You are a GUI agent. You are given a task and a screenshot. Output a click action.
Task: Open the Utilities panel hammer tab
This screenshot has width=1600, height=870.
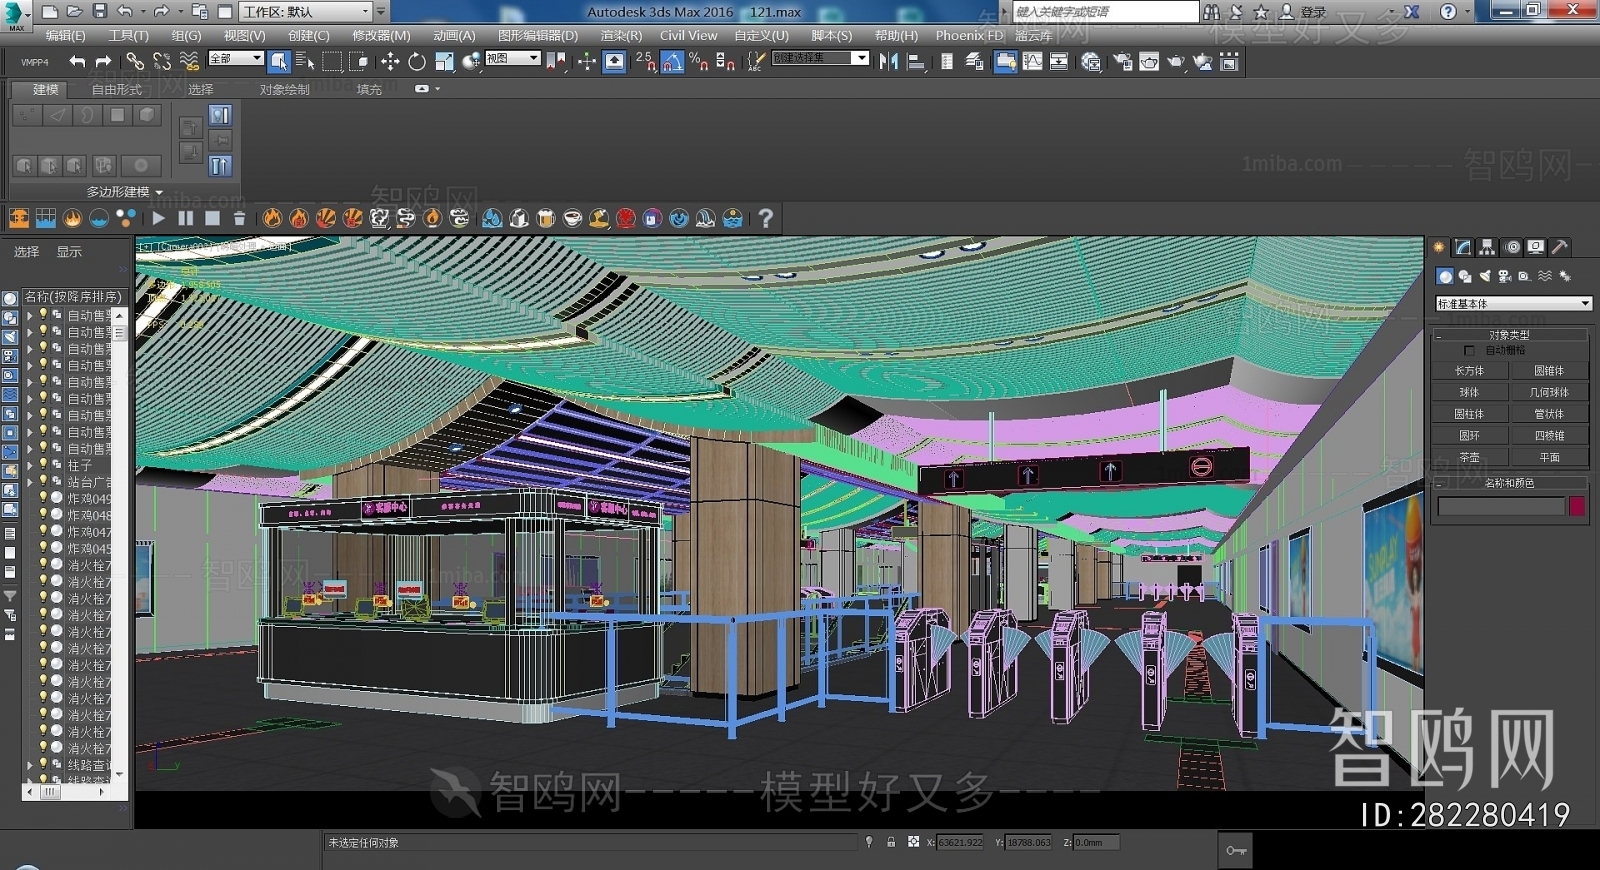click(1559, 247)
